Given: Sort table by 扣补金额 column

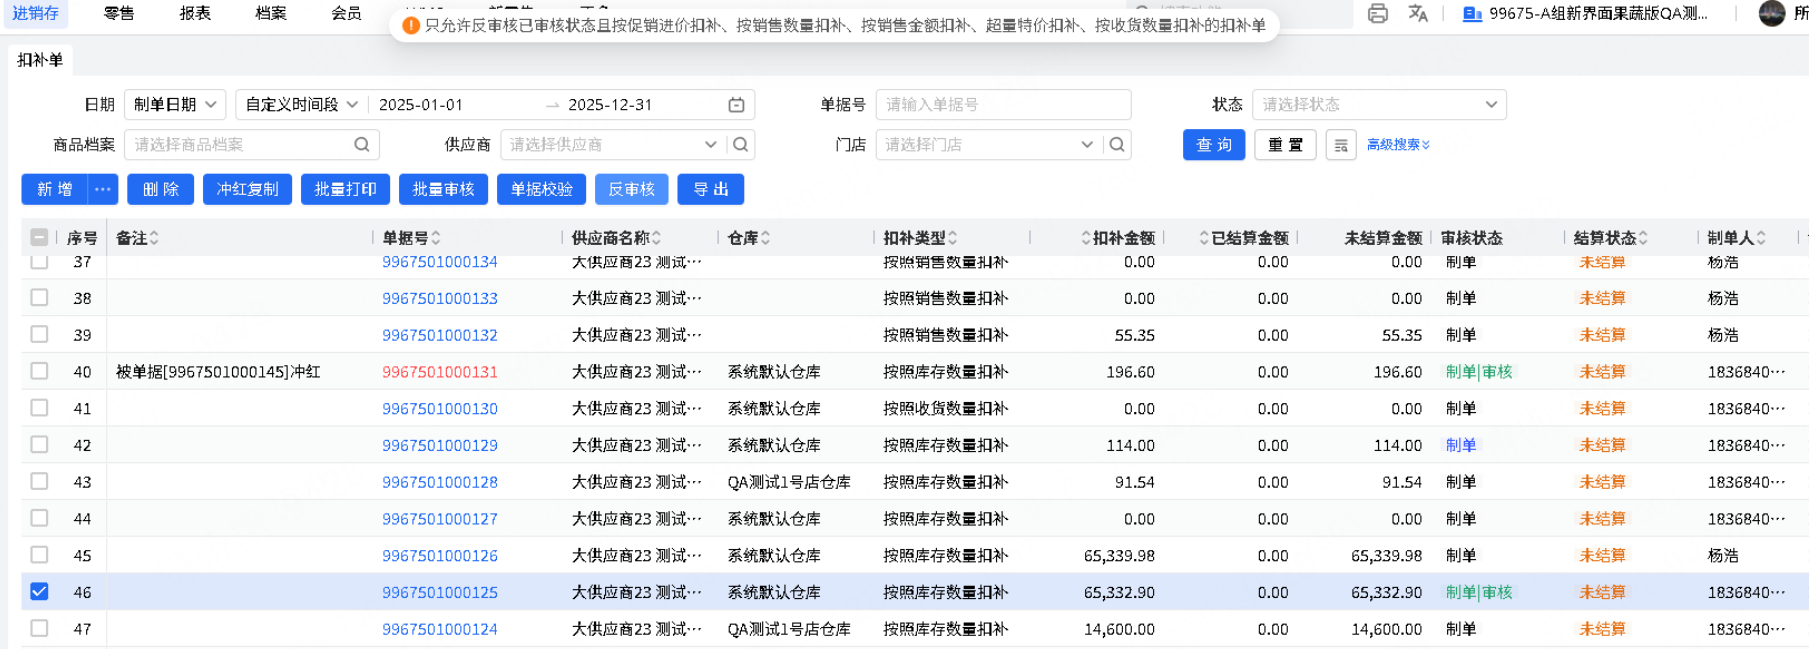Looking at the screenshot, I should [x=1086, y=238].
